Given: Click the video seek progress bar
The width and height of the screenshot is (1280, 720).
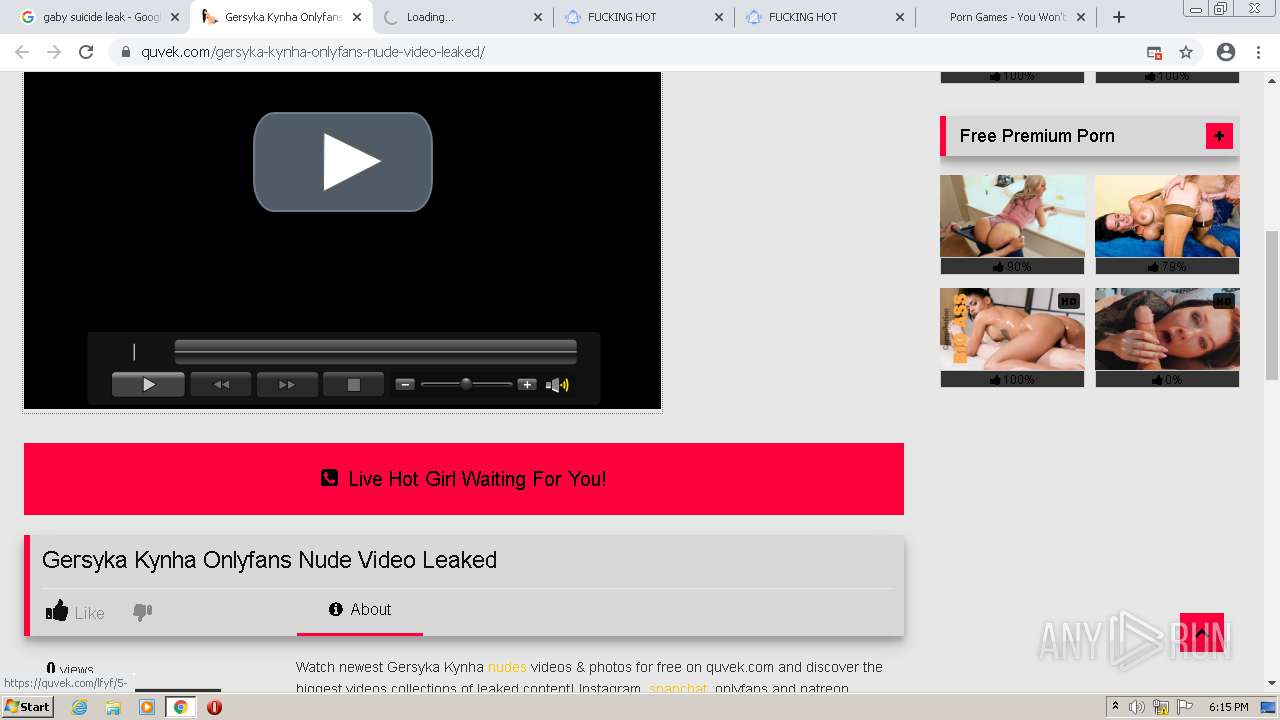Looking at the screenshot, I should pos(375,351).
